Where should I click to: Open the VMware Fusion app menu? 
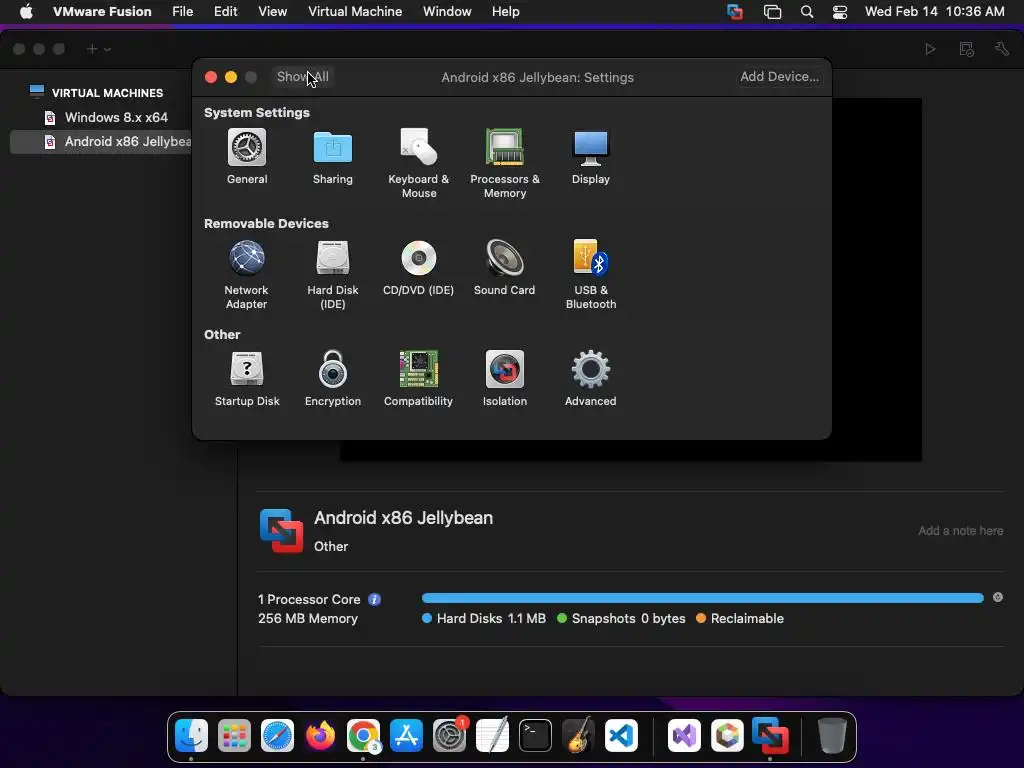click(102, 12)
